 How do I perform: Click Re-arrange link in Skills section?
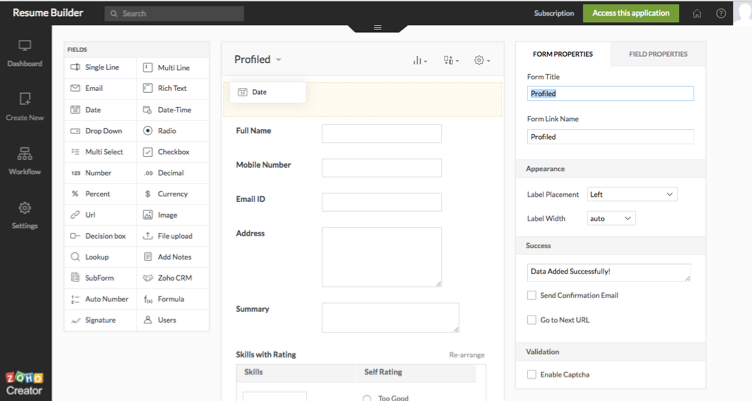pyautogui.click(x=466, y=355)
